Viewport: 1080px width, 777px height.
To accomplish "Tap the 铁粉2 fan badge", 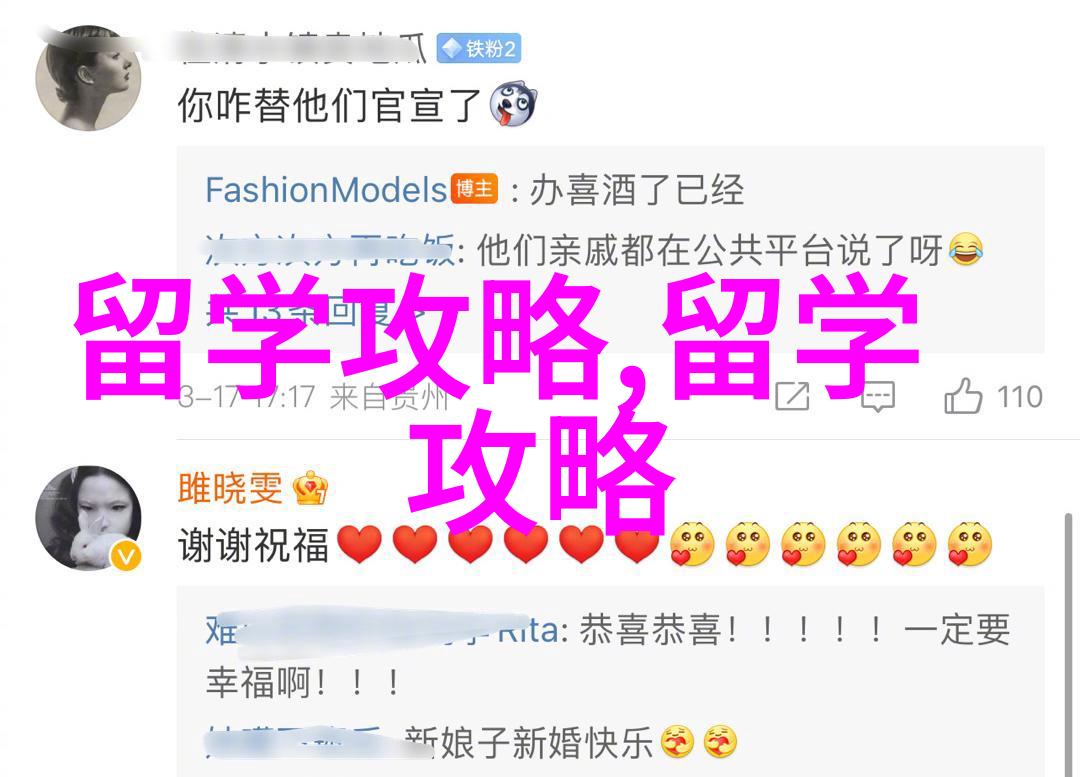I will click(479, 49).
